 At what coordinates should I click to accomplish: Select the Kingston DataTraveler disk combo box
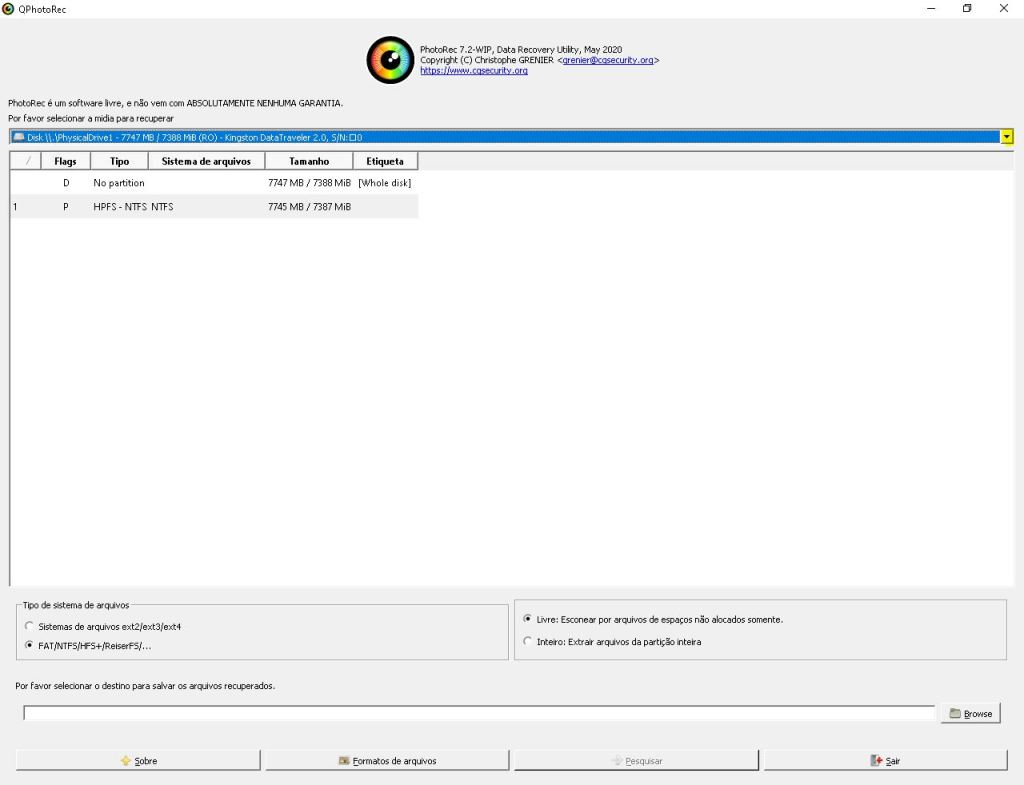point(500,137)
